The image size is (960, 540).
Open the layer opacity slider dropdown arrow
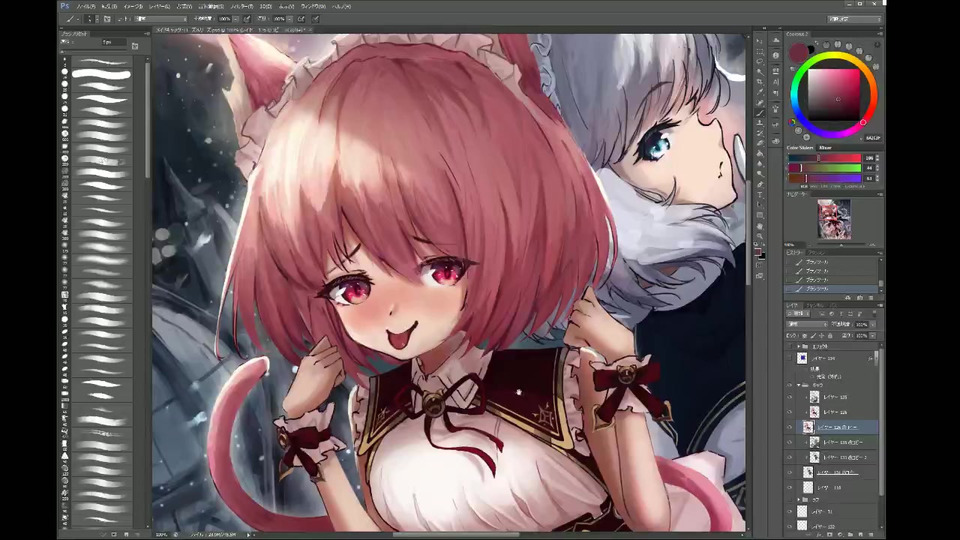[x=872, y=324]
